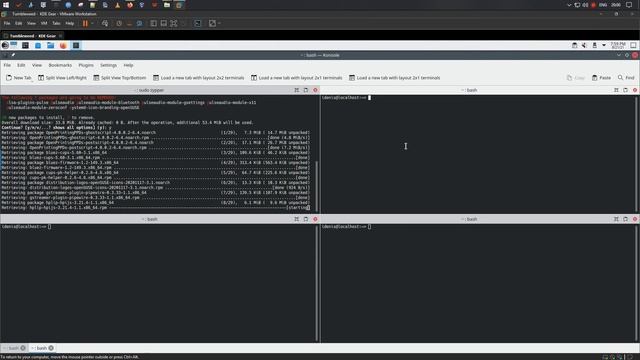Close the bottom-left bash pane
The width and height of the screenshot is (640, 360).
coord(315,219)
